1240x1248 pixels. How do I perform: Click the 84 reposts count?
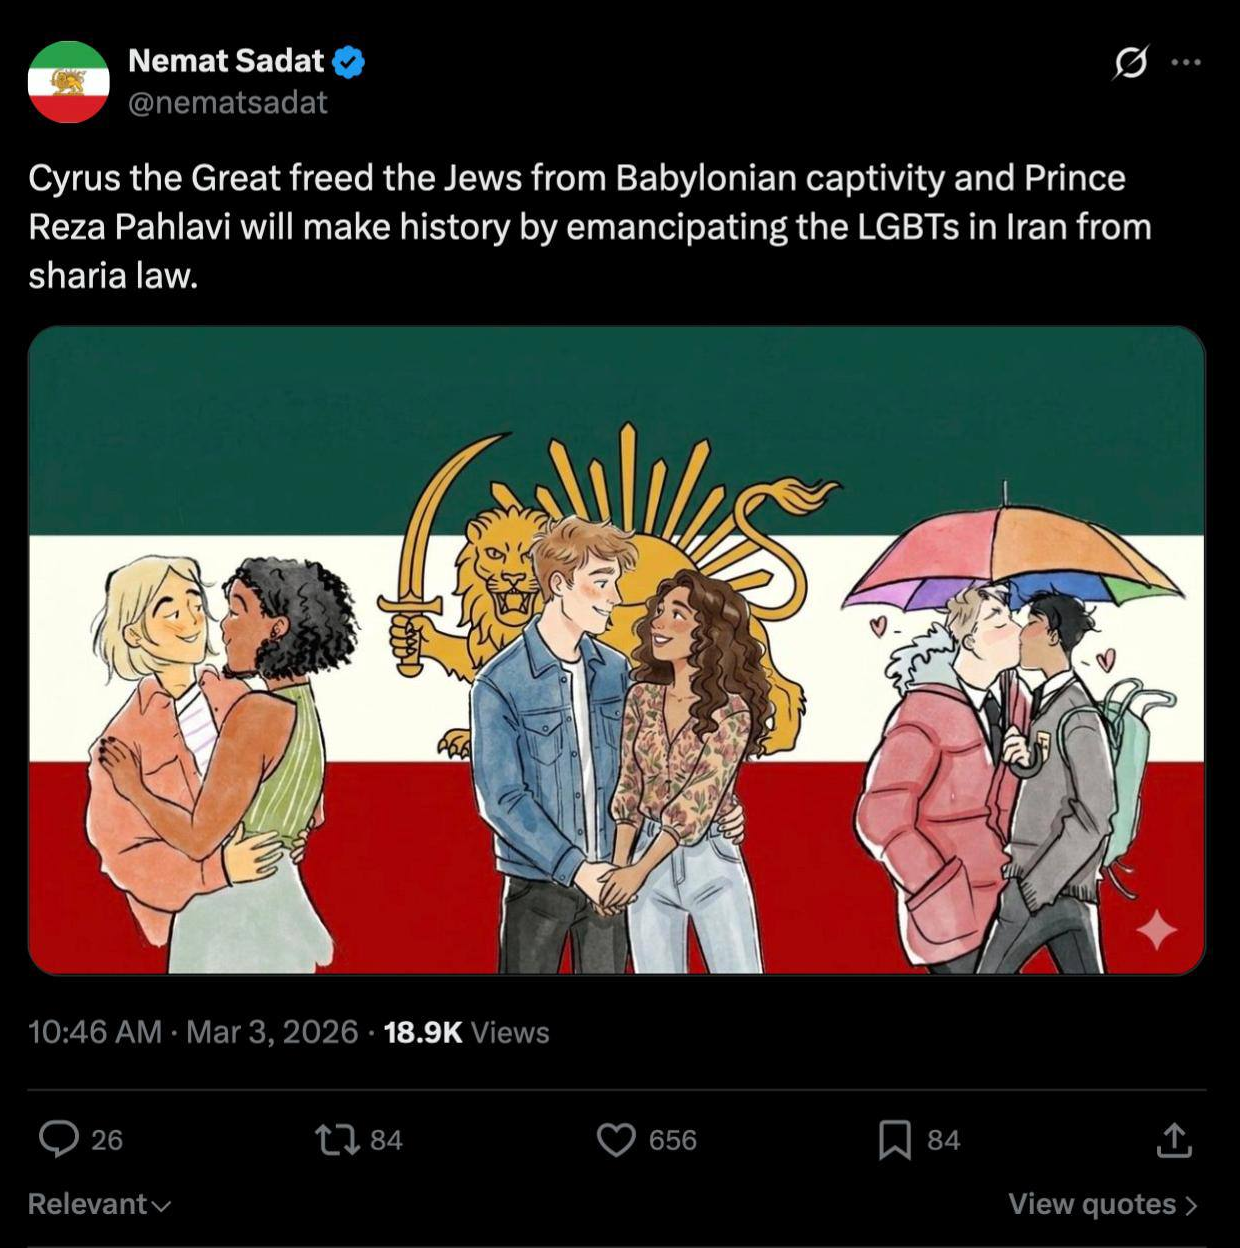point(386,1140)
